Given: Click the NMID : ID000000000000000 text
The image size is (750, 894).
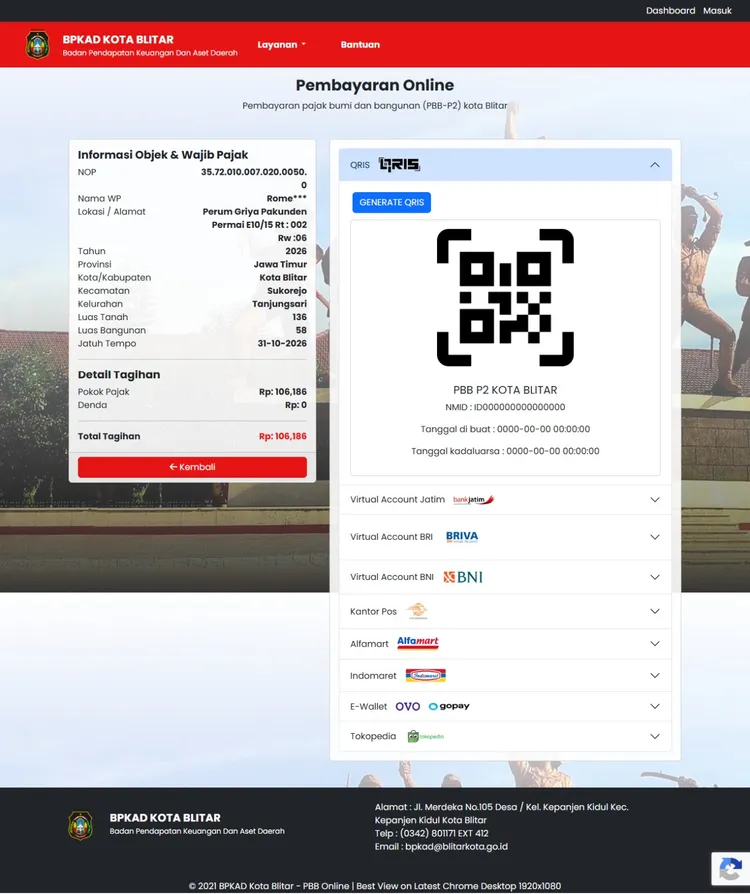Looking at the screenshot, I should pos(505,407).
